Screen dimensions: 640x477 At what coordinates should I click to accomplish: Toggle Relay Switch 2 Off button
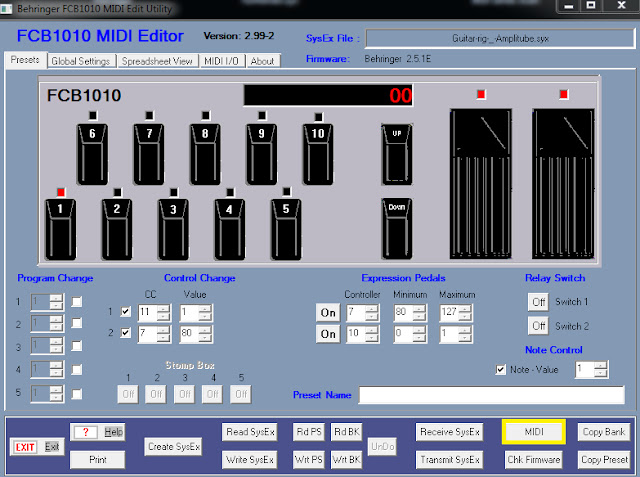coord(539,326)
